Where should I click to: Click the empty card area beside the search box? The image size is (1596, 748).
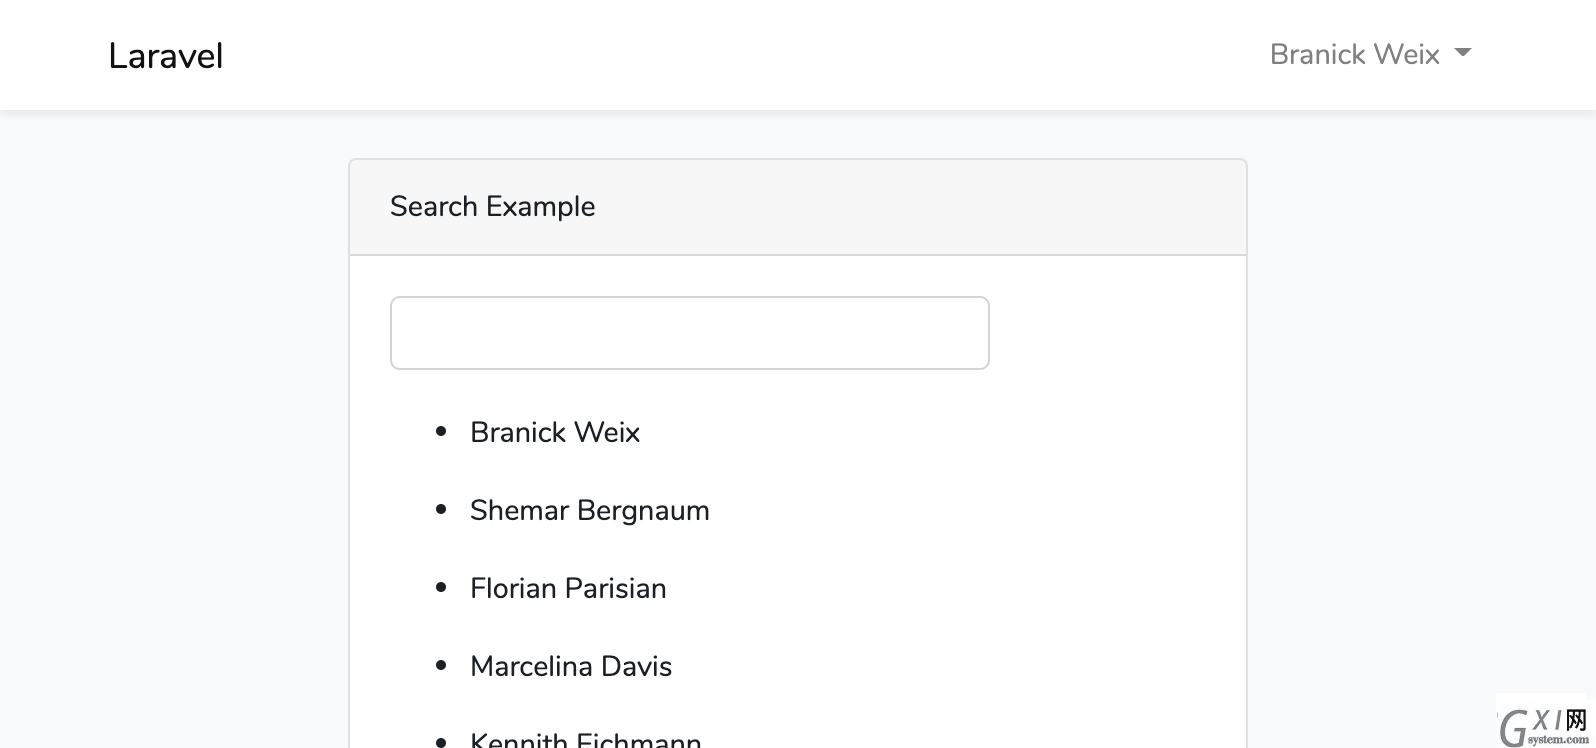(x=1117, y=333)
